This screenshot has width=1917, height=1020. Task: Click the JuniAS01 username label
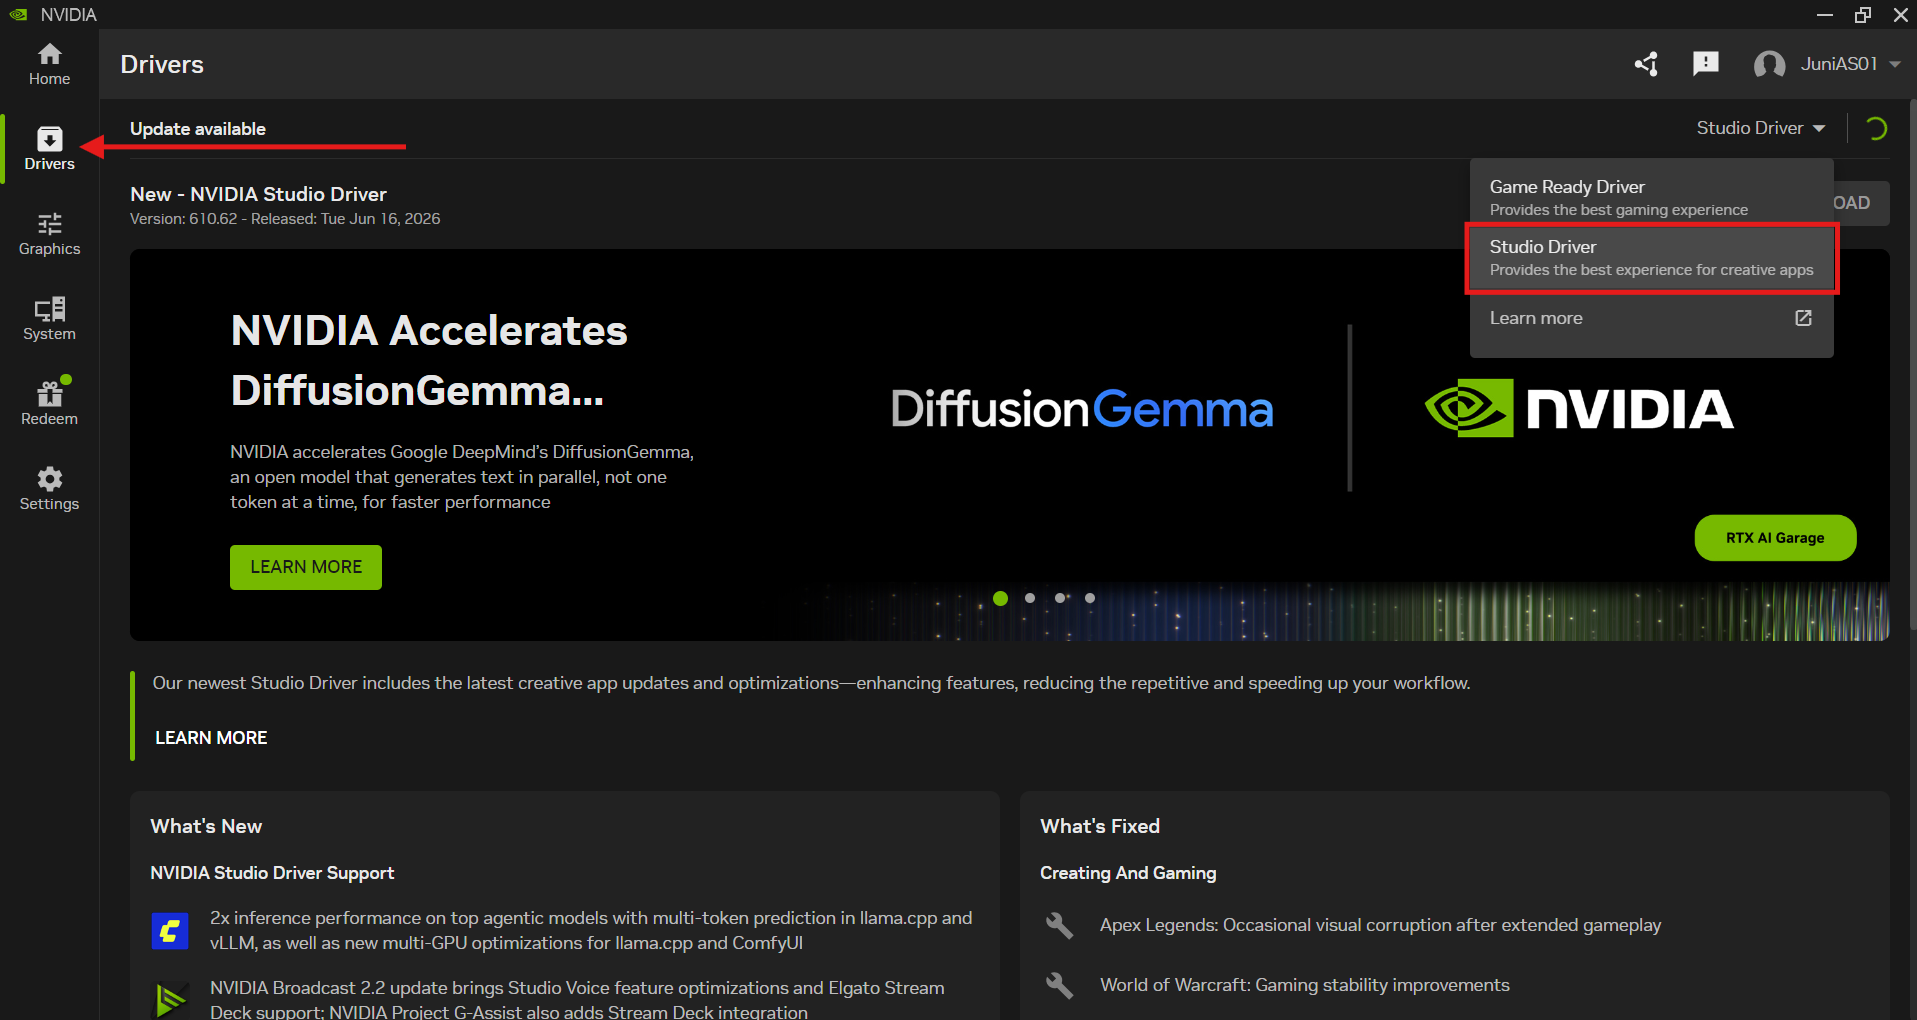click(1839, 64)
